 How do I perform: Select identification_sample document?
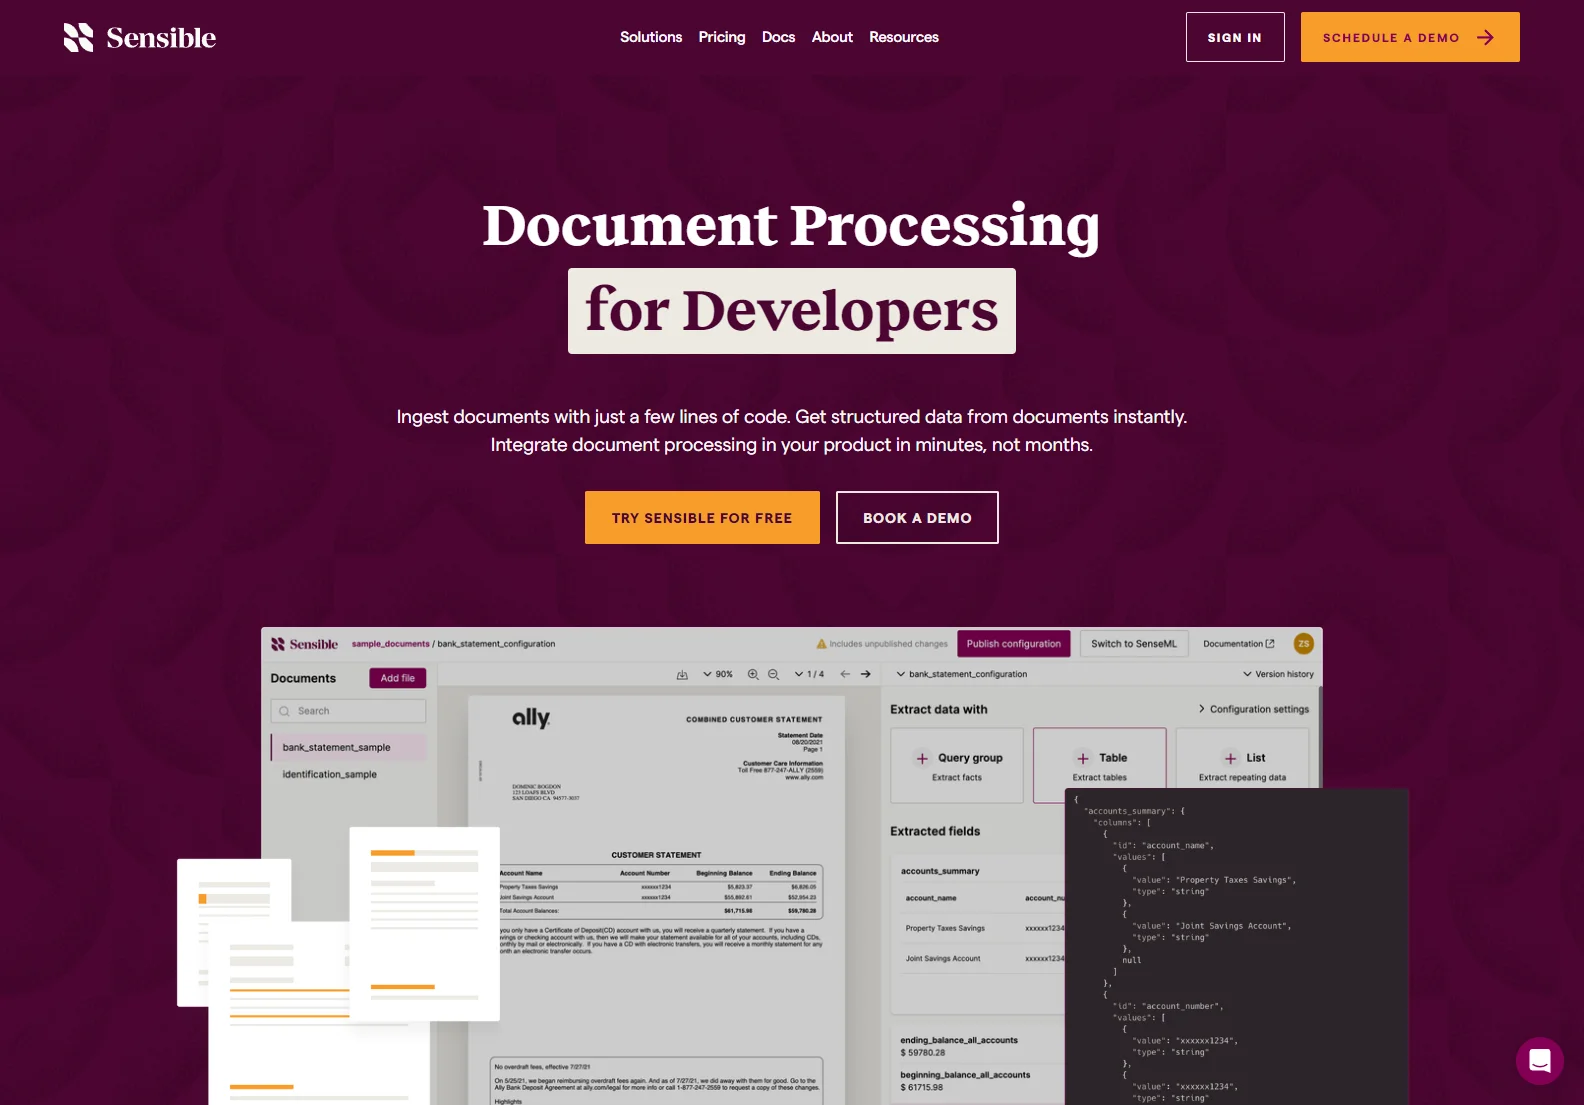pos(330,774)
